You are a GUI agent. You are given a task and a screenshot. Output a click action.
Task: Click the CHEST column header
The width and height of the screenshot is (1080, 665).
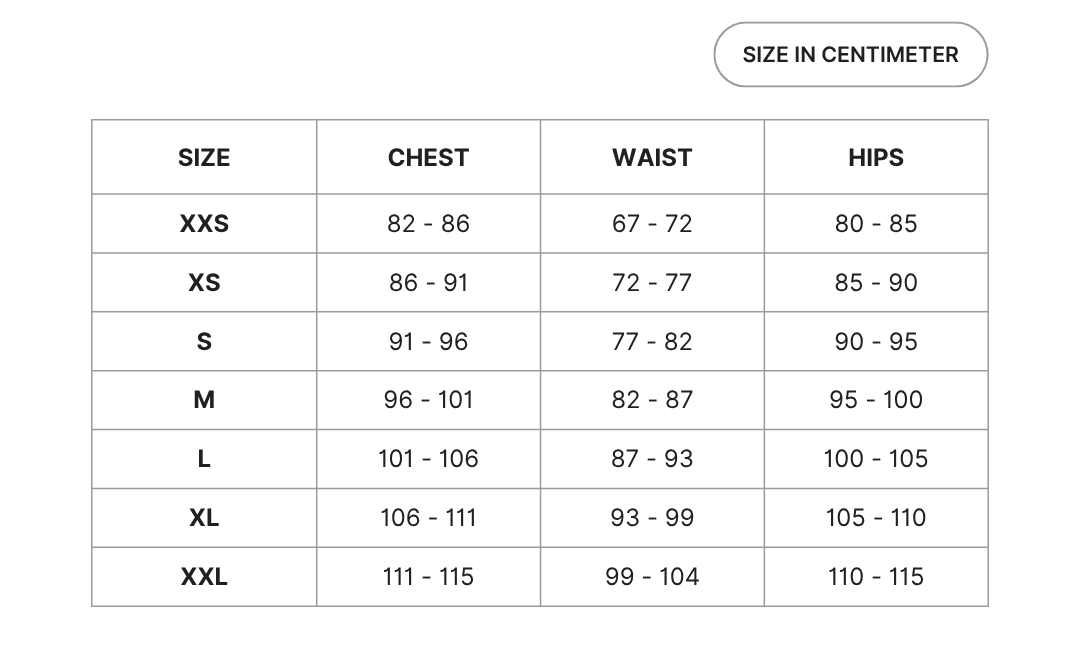tap(428, 158)
